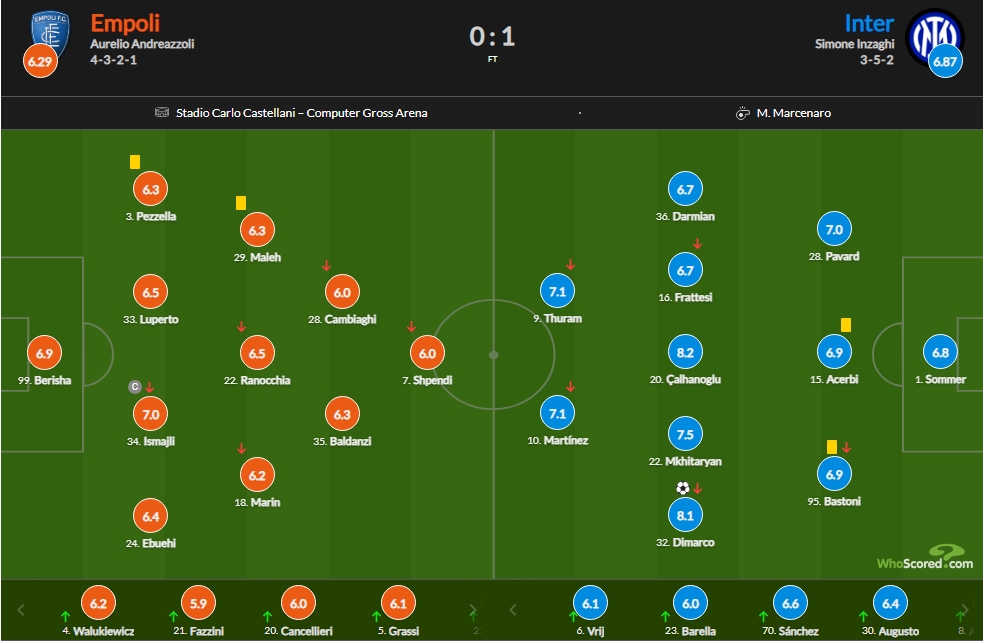
Task: Select substitute Fazzini's 5.9 rating circle
Action: (198, 603)
